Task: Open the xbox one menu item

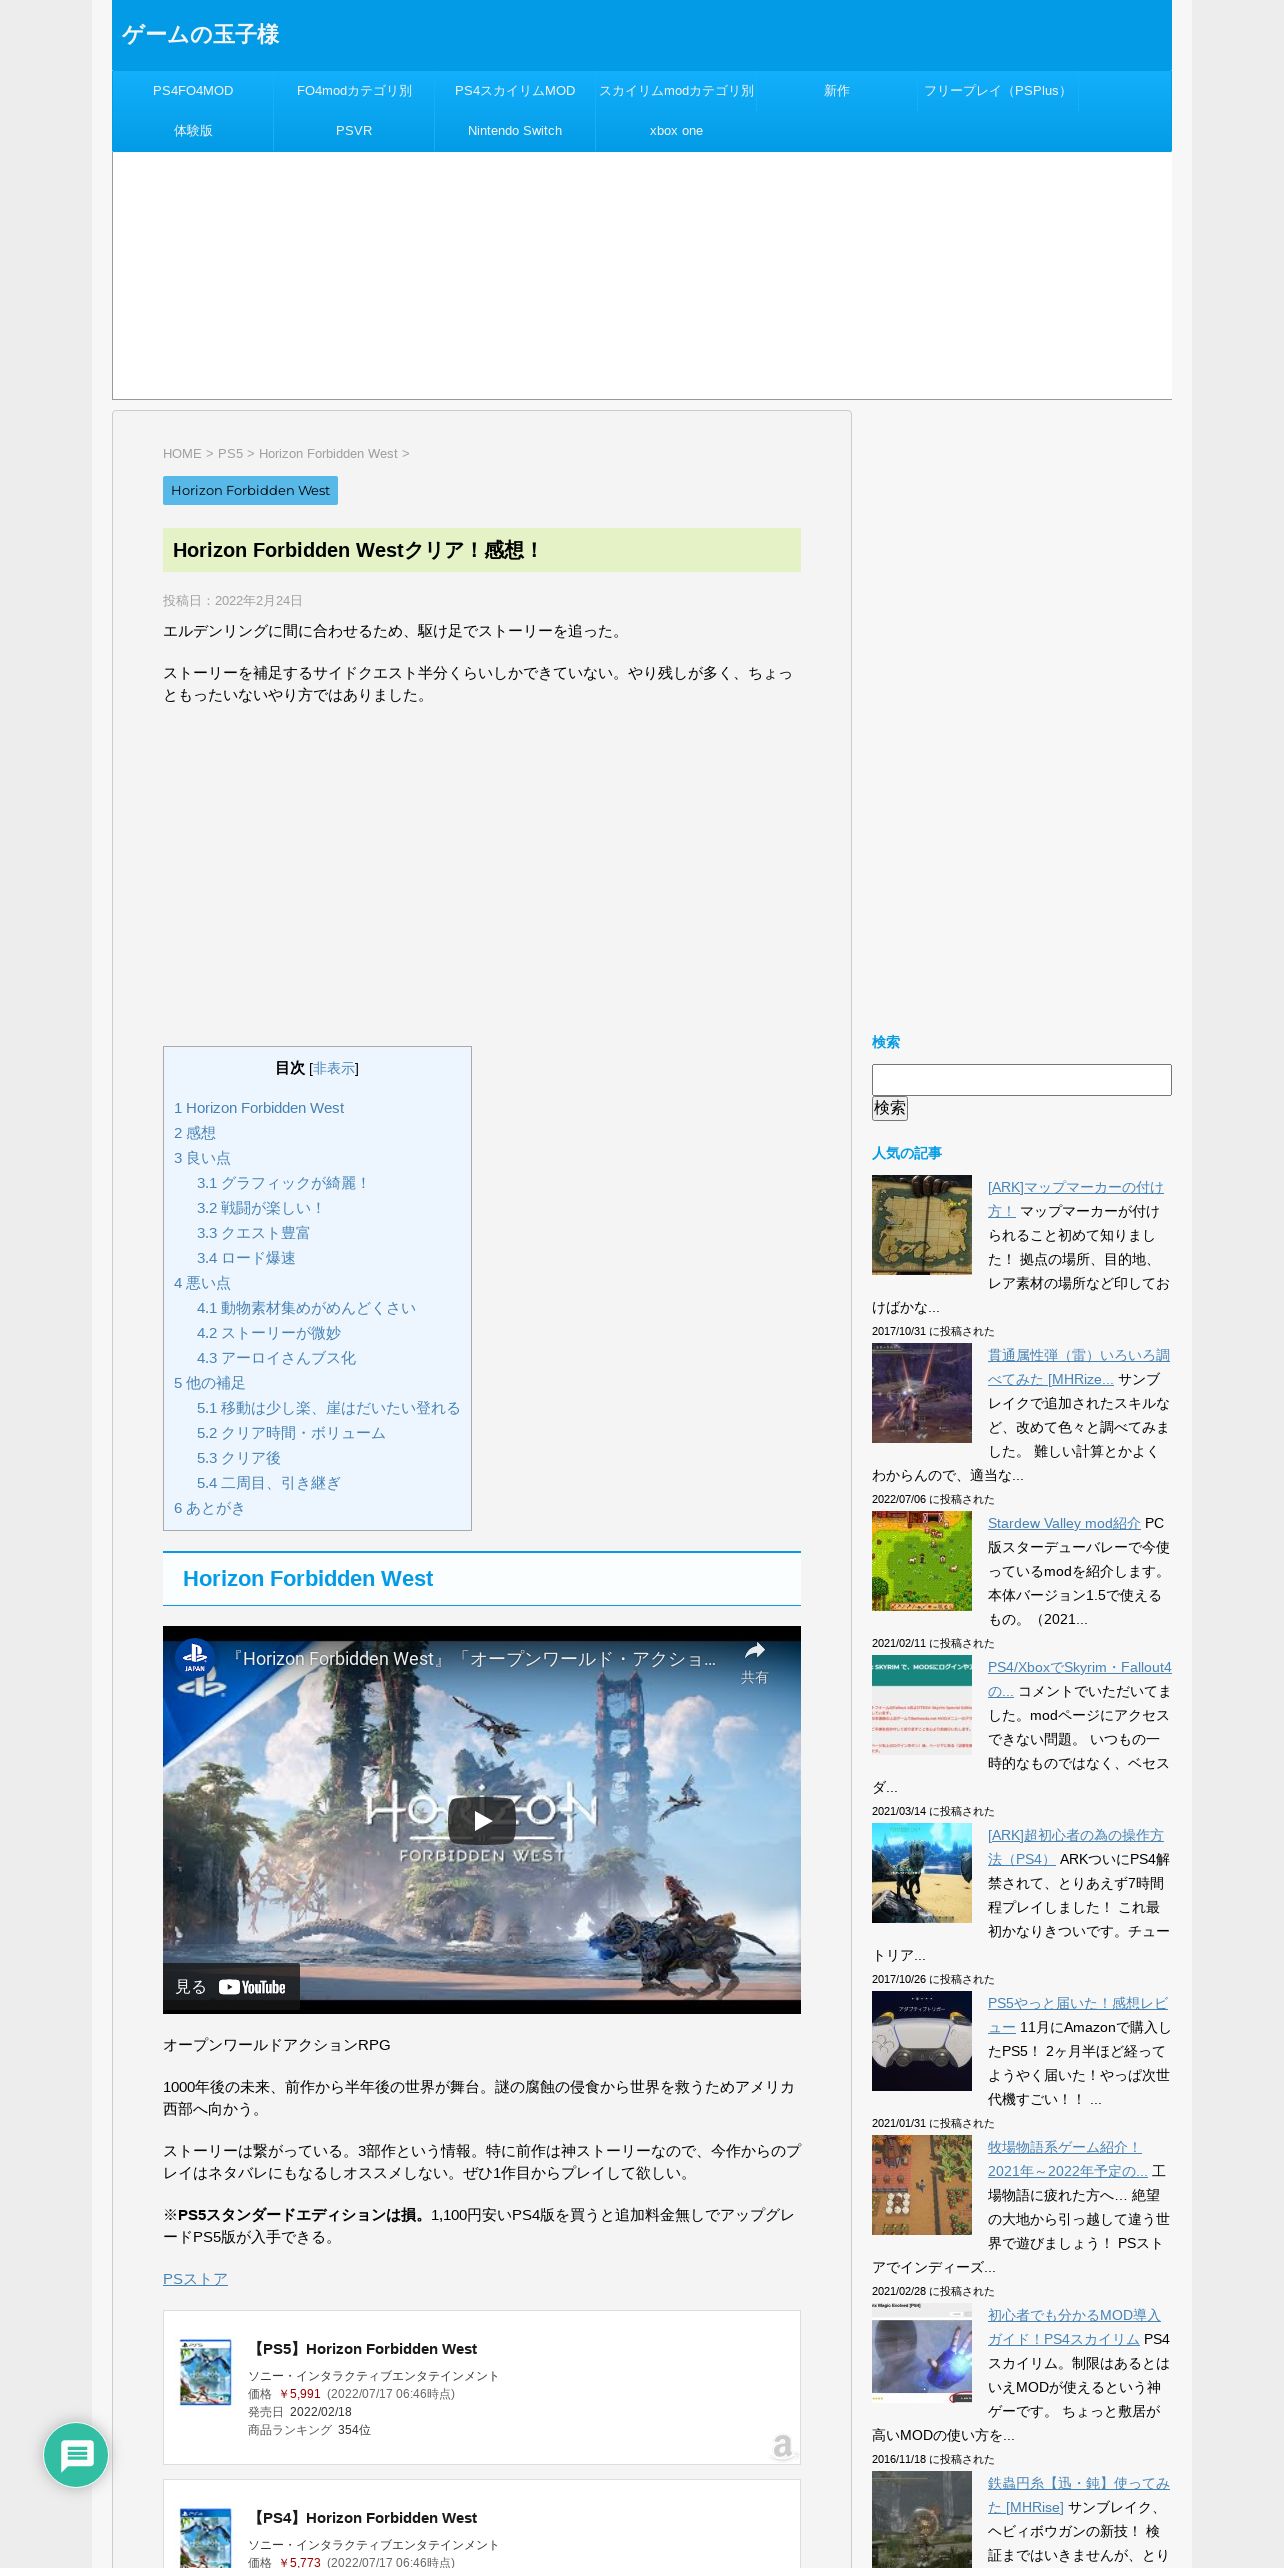Action: pos(676,131)
